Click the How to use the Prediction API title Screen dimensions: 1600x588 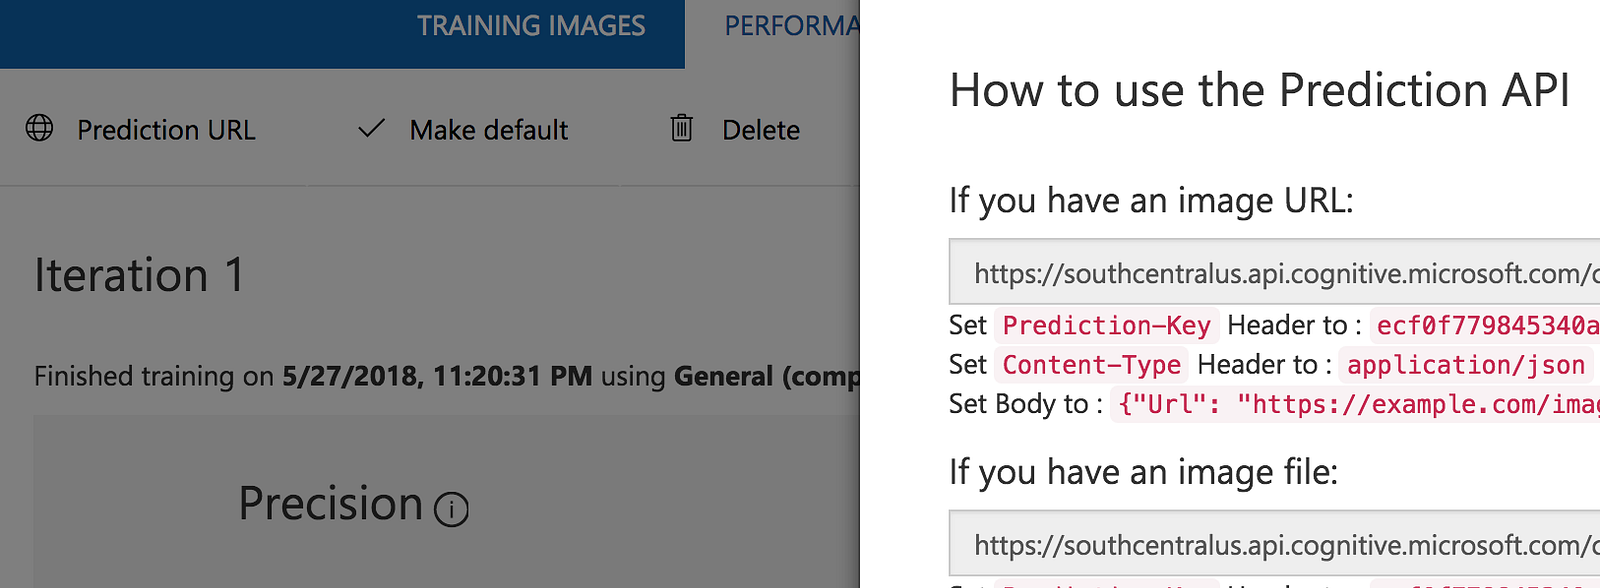[x=1259, y=90]
